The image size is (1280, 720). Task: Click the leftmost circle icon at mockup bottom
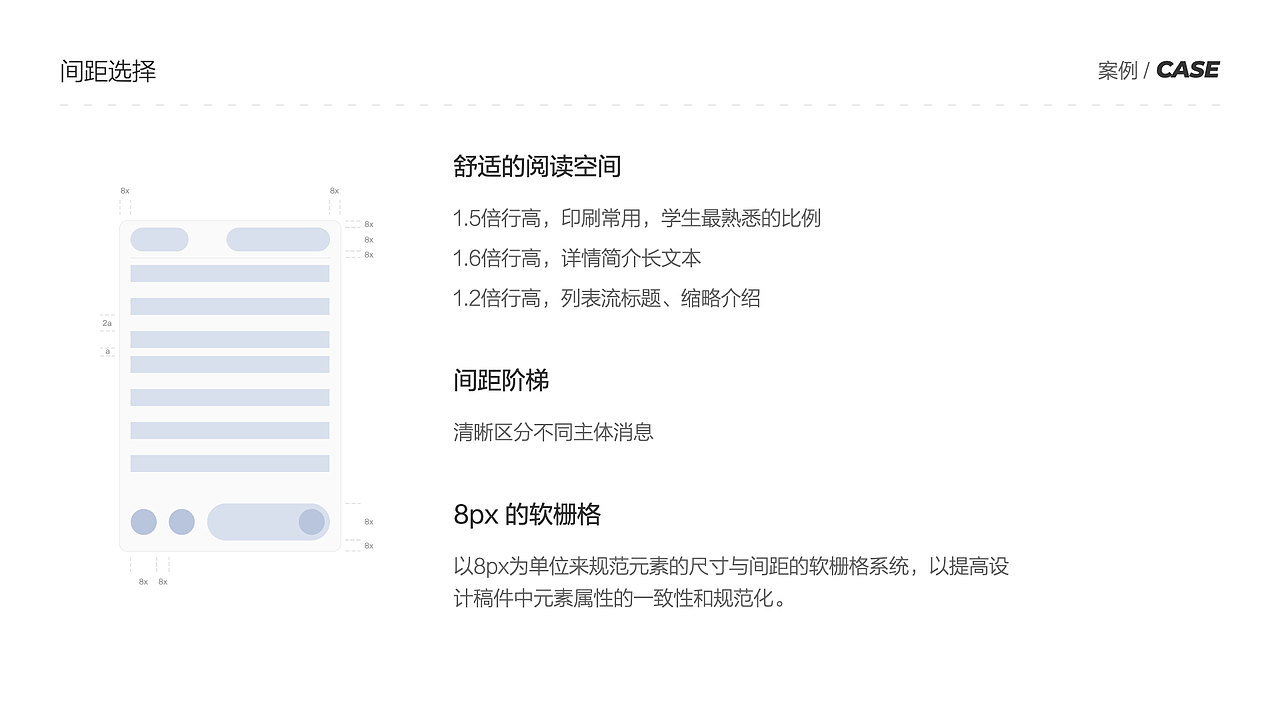click(x=143, y=521)
